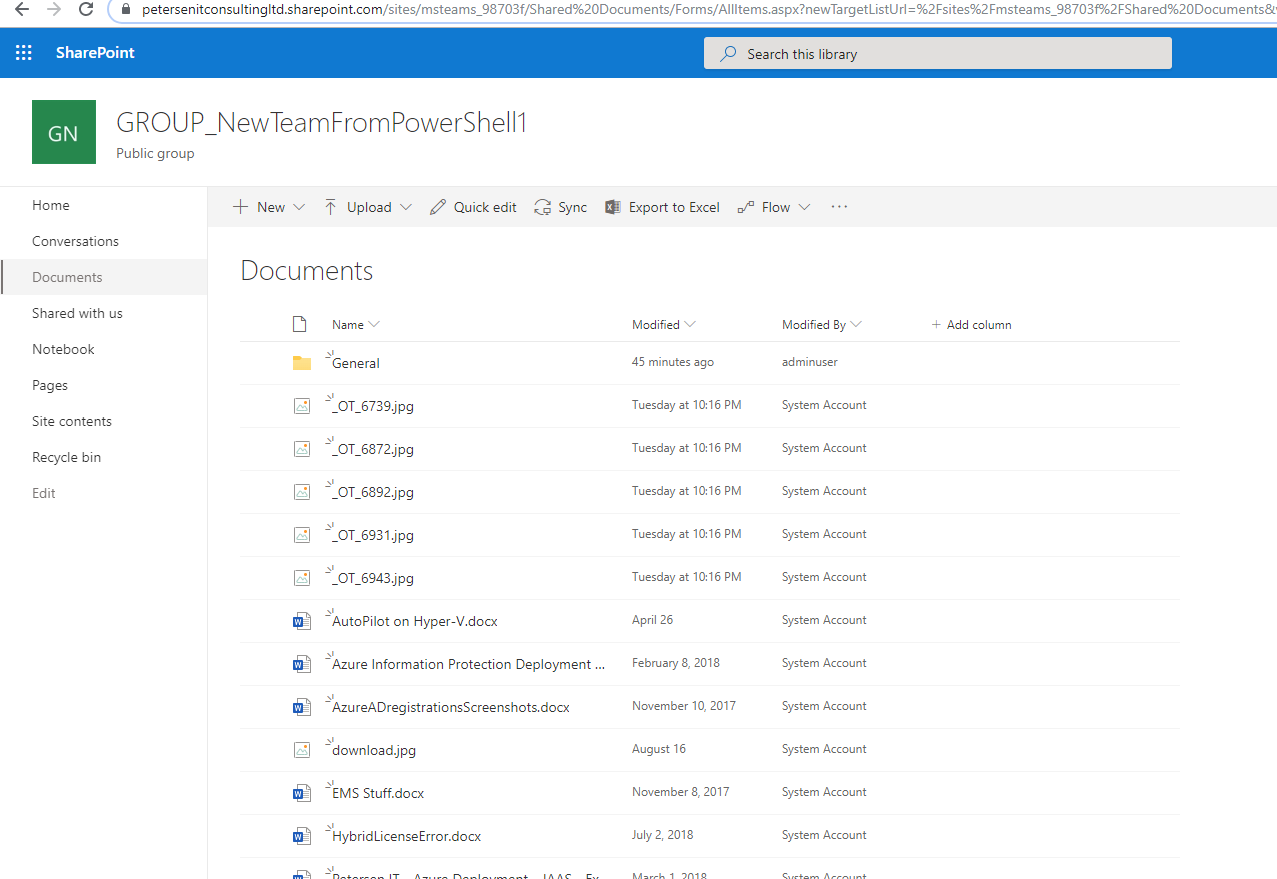Click the SharePoint title in header
Image resolution: width=1277 pixels, height=879 pixels.
click(x=95, y=53)
